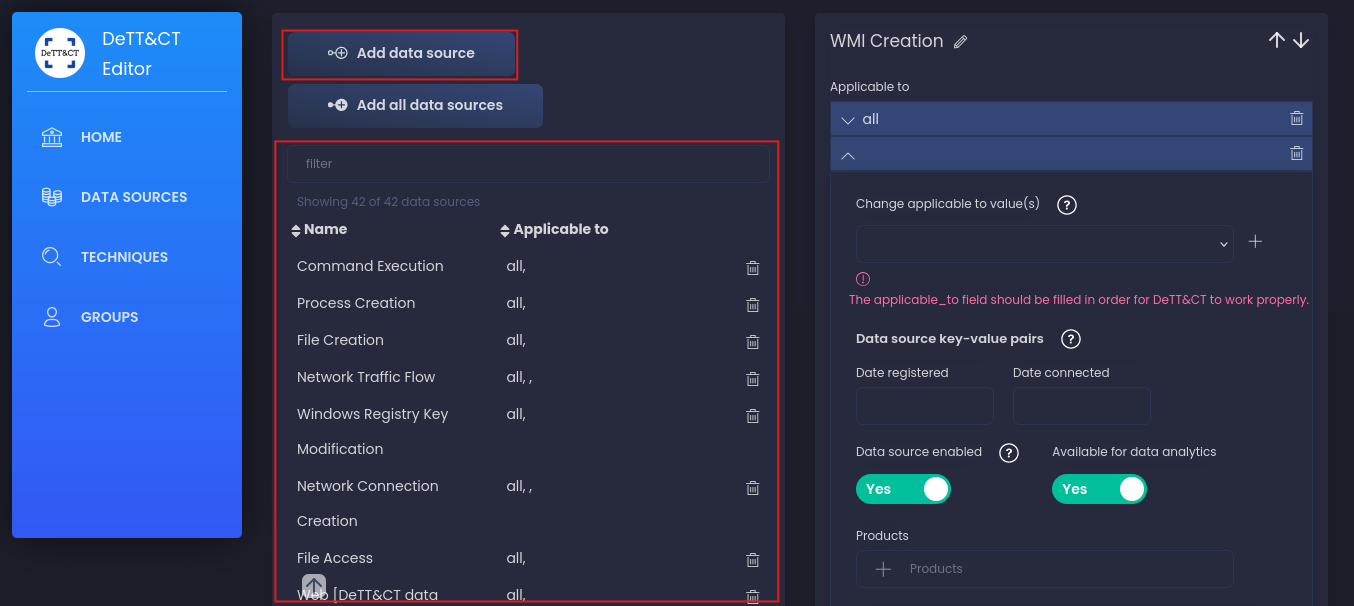Delete the File Creation data source
1354x606 pixels.
[x=753, y=342]
